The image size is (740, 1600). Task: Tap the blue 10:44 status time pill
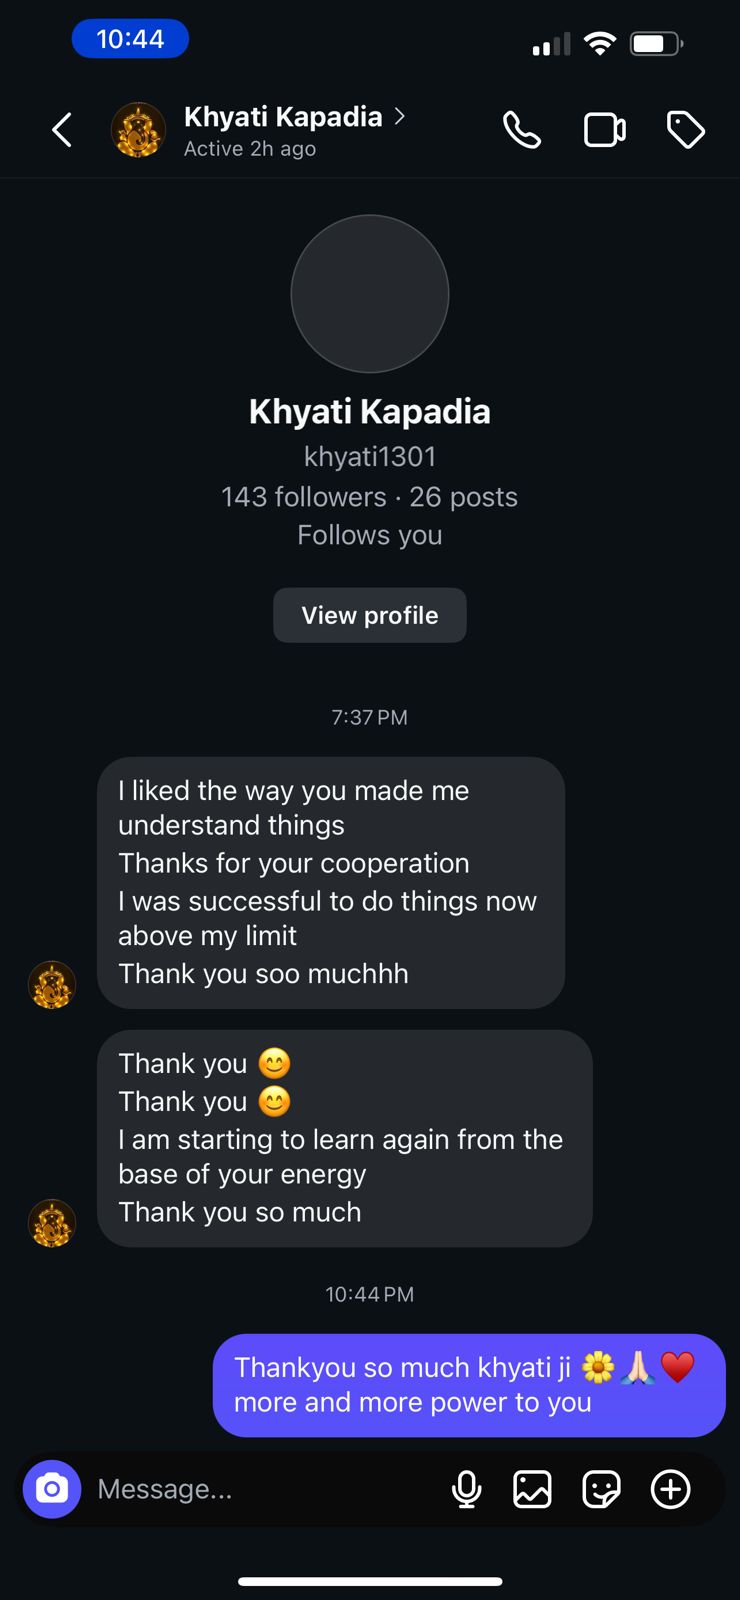[130, 39]
